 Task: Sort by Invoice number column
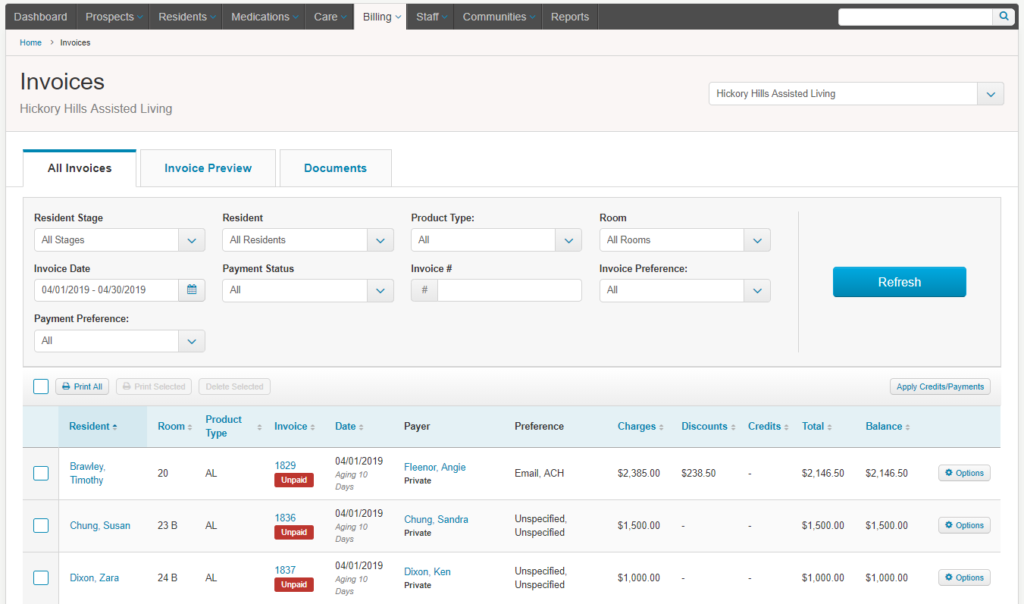(294, 426)
